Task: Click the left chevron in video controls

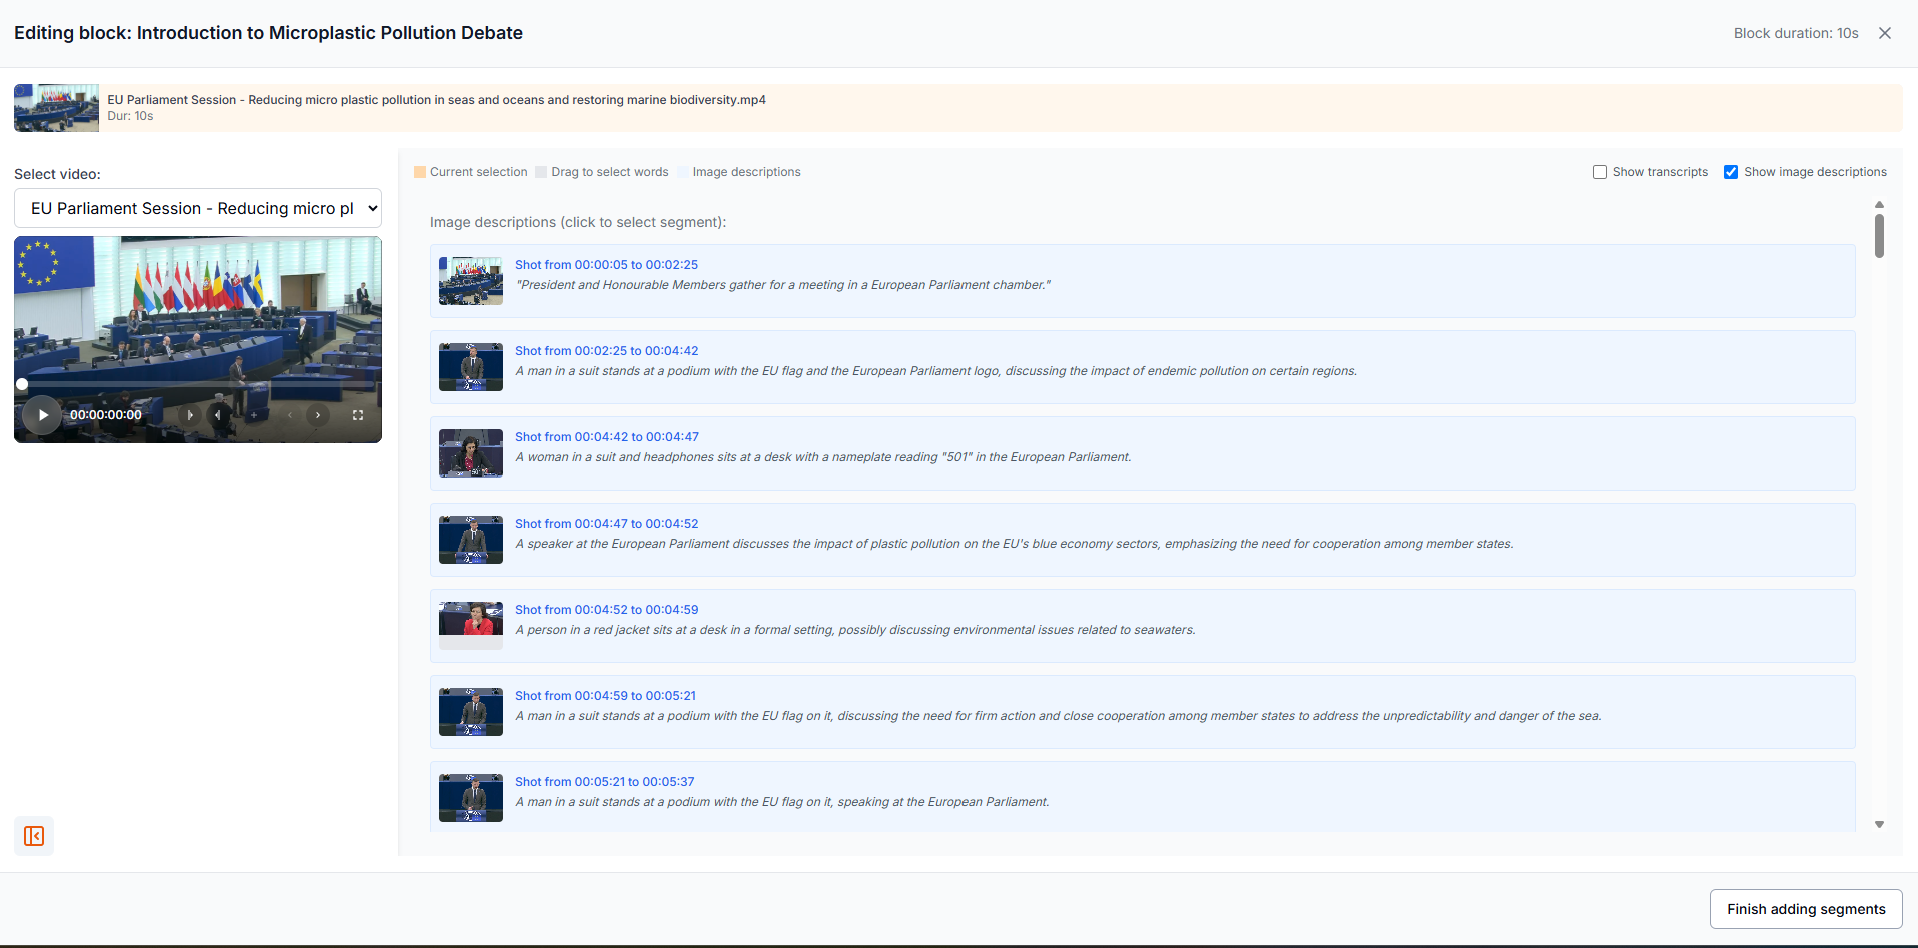Action: (290, 415)
